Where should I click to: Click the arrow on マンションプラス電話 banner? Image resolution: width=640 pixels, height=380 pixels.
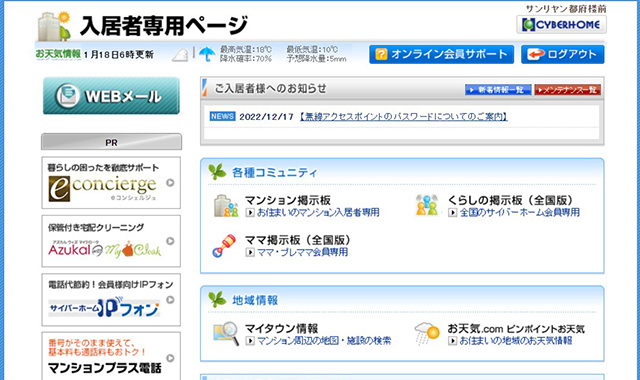(171, 358)
